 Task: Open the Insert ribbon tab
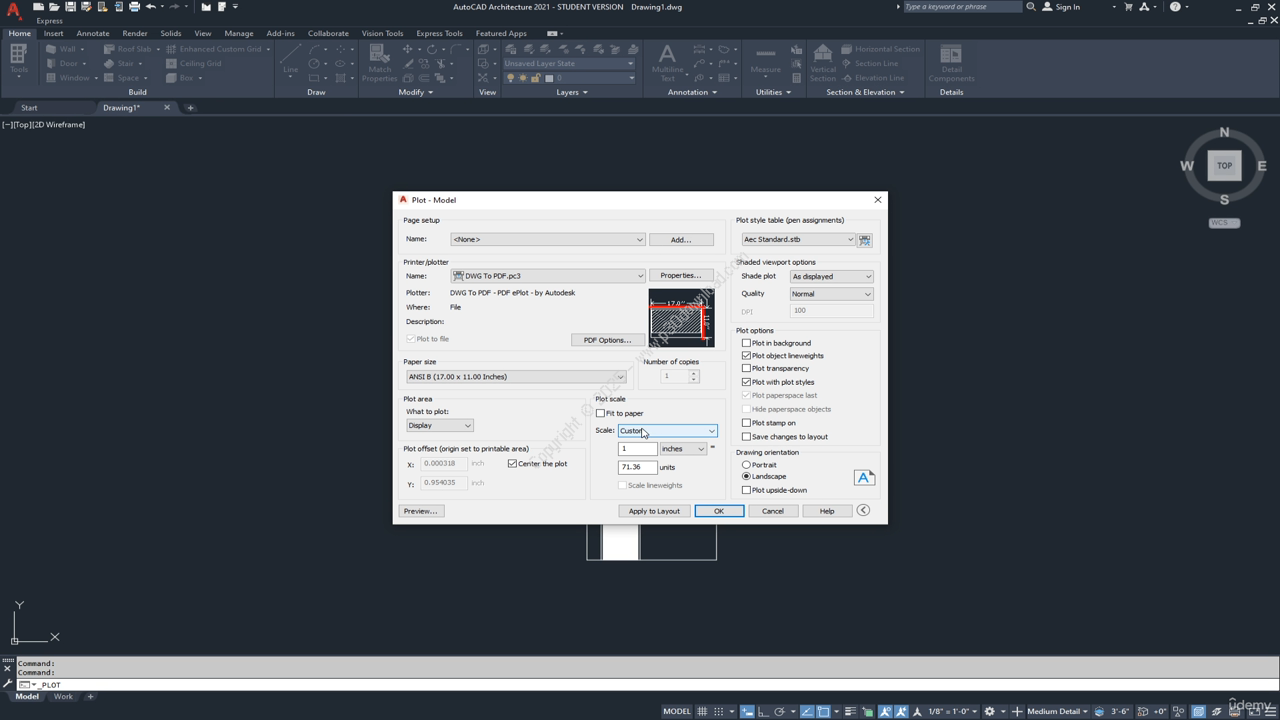pos(54,33)
